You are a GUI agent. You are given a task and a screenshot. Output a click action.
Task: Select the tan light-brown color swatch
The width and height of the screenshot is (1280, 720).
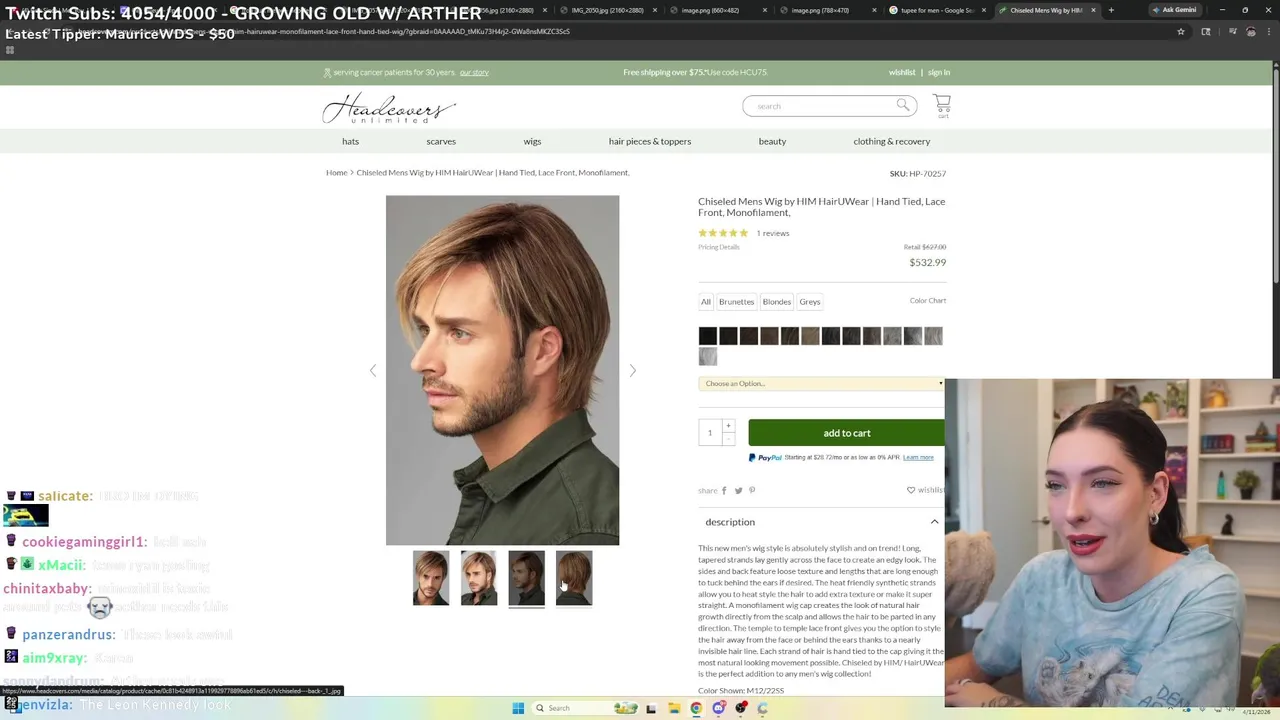coord(810,336)
